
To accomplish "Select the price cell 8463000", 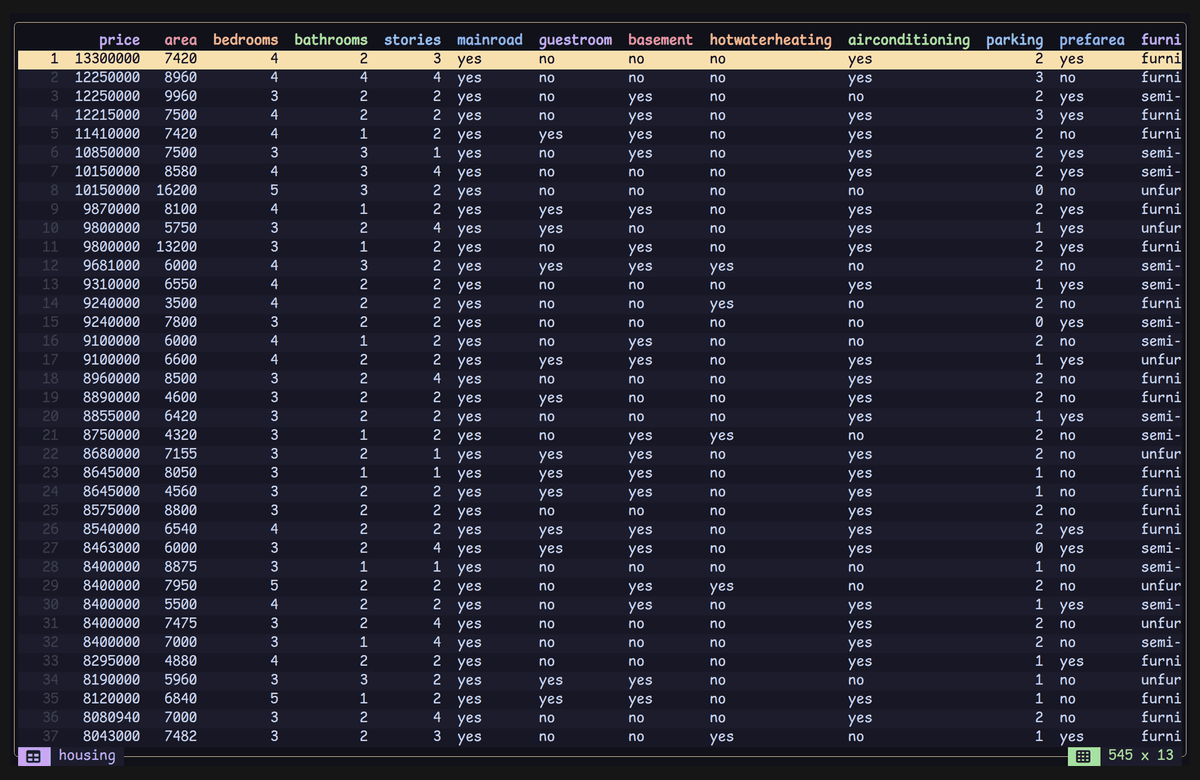I will (111, 549).
